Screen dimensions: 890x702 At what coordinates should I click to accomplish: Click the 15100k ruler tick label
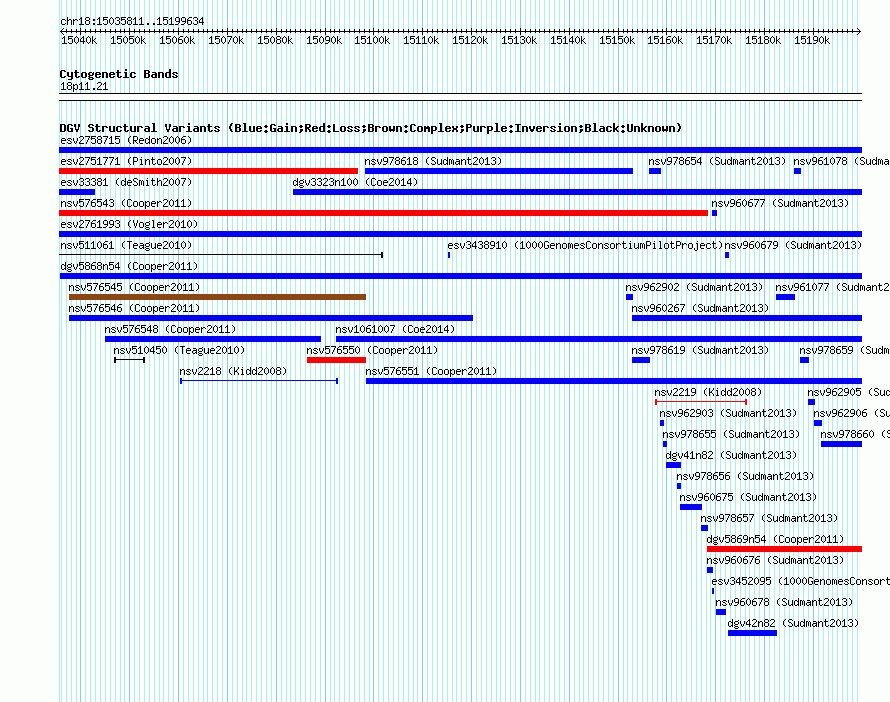(372, 40)
